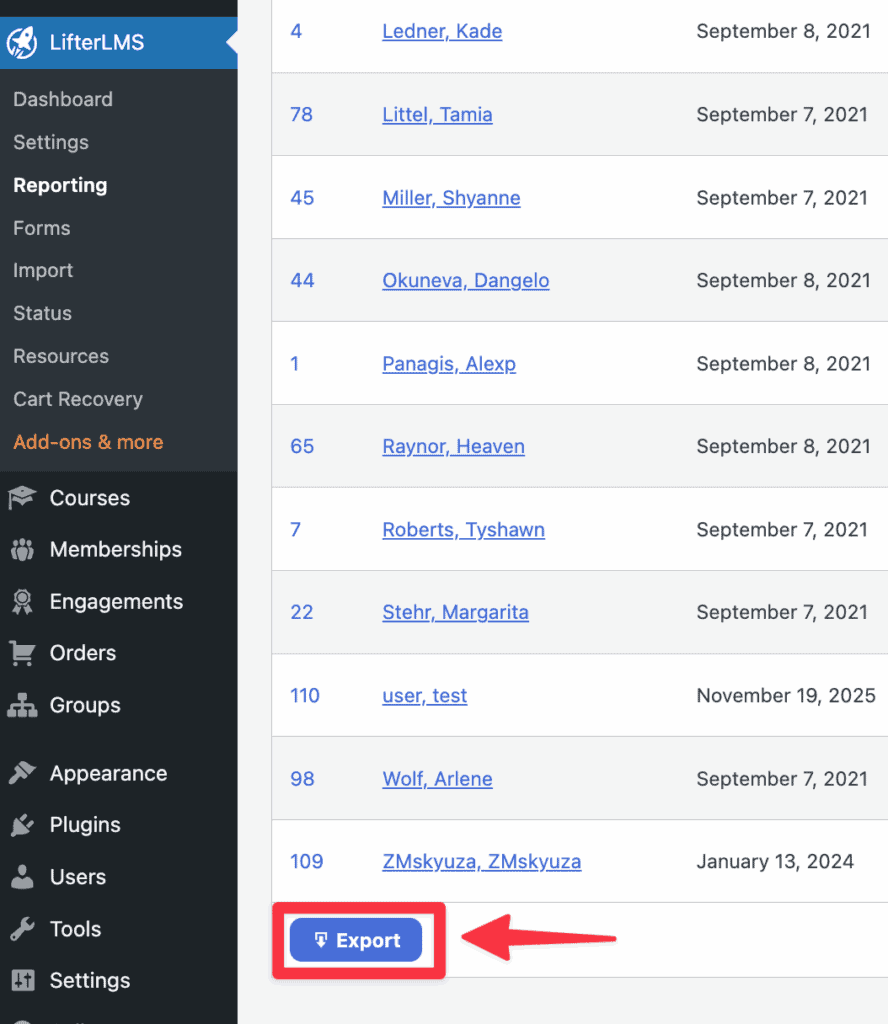888x1024 pixels.
Task: Click student ID 65
Action: pos(302,447)
